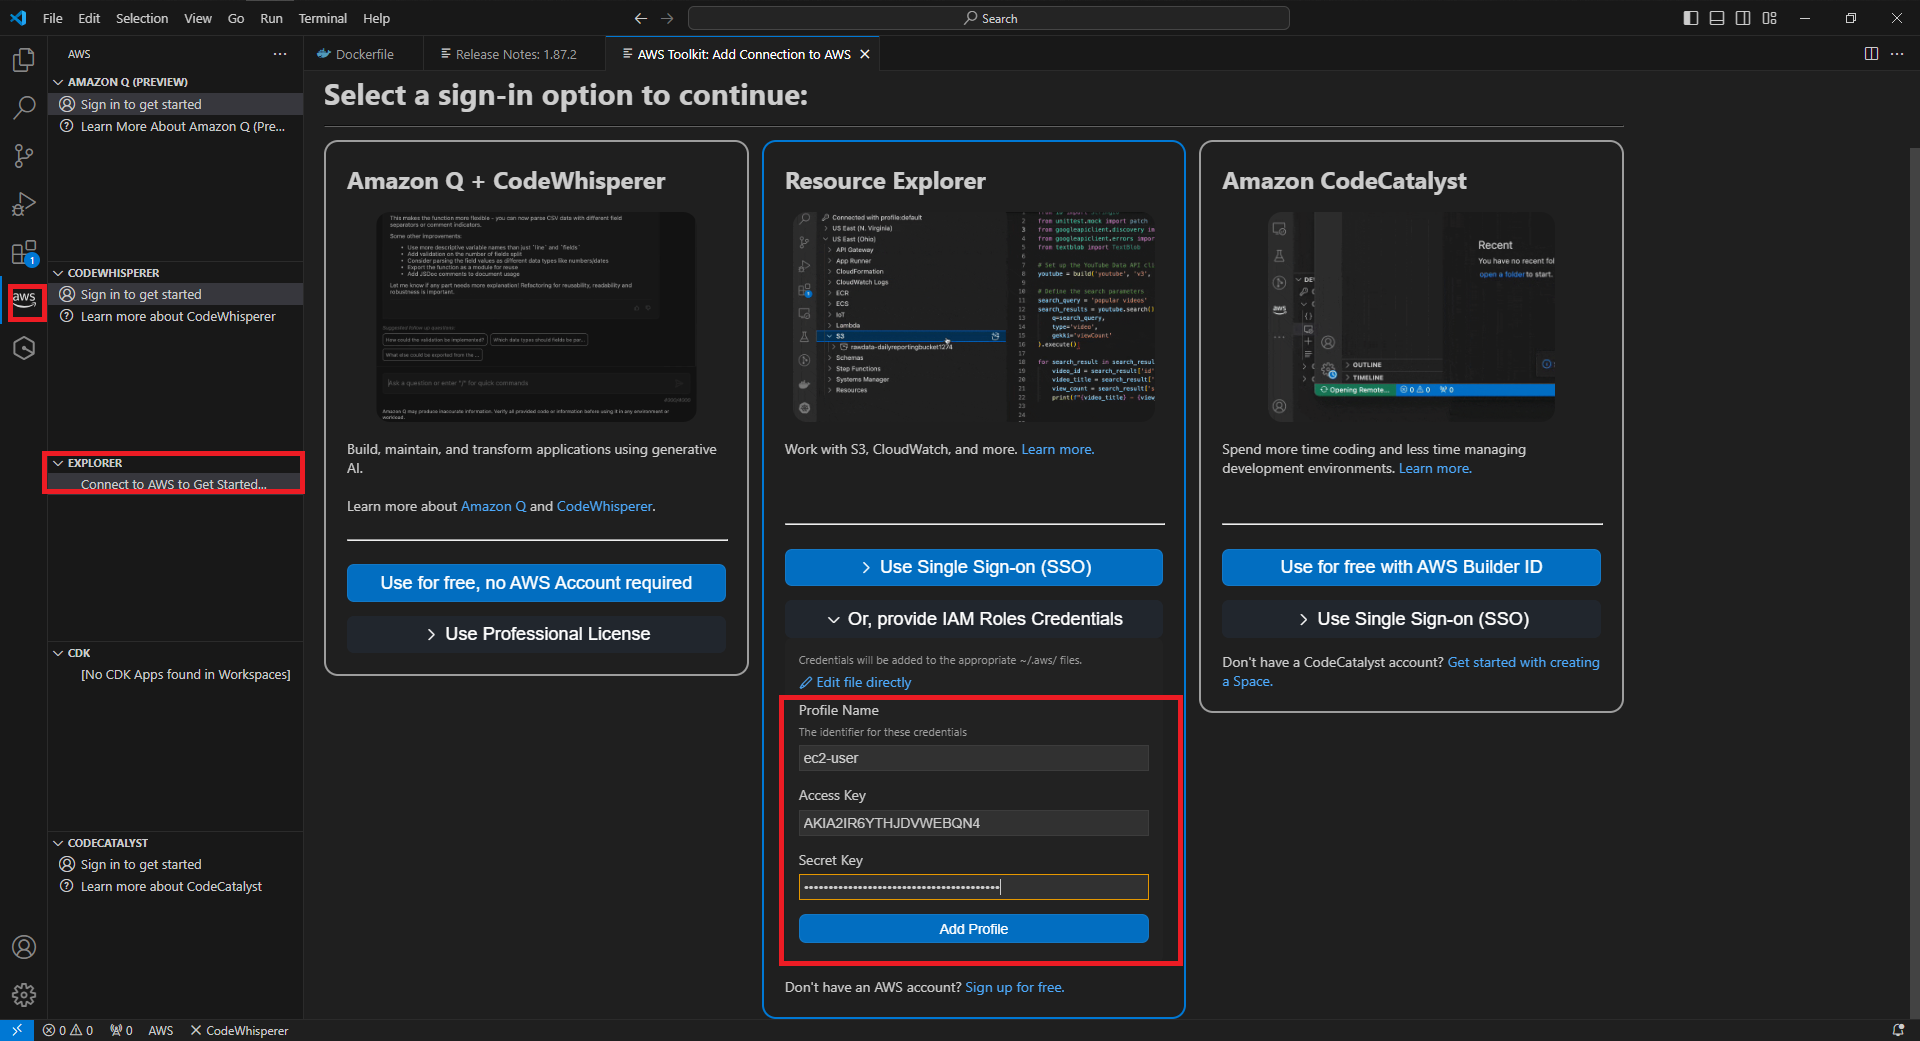Click Learn more about CodeCatalyst item
The image size is (1920, 1041).
(176, 886)
